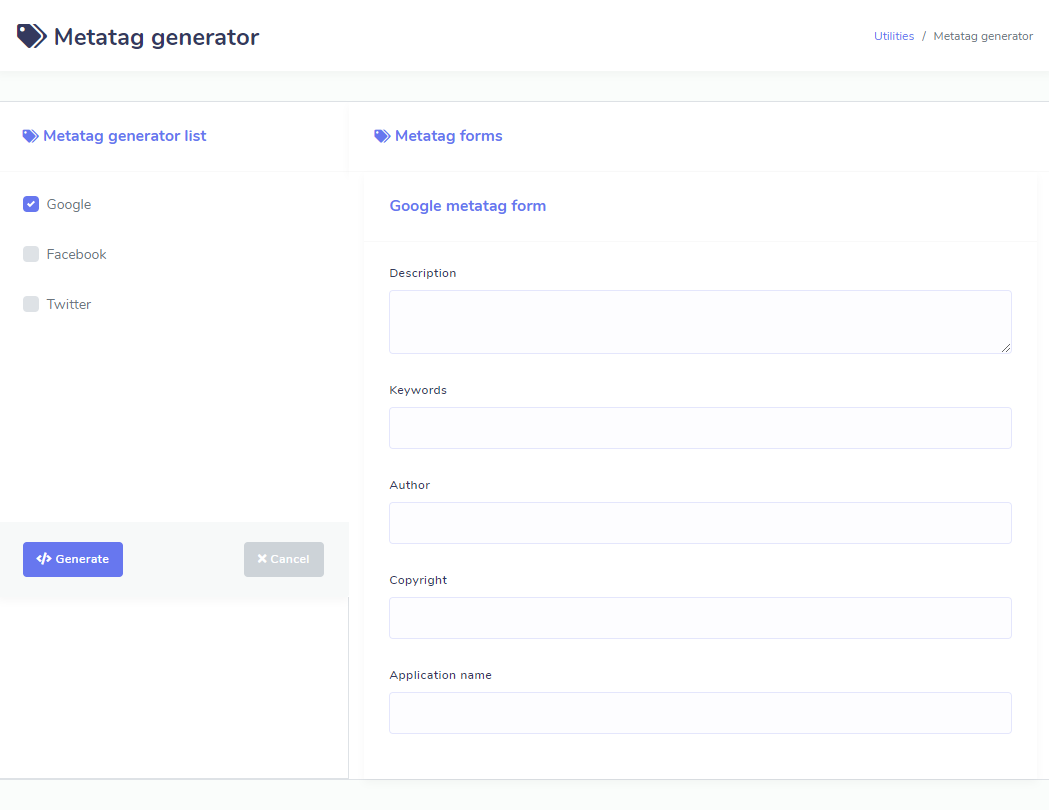The width and height of the screenshot is (1049, 810).
Task: Enable the Facebook metatag checkbox
Action: (x=31, y=254)
